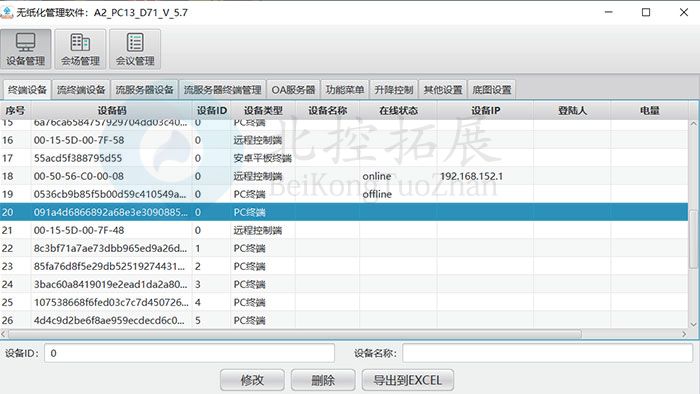Image resolution: width=700 pixels, height=394 pixels.
Task: Open the 会议管理 meeting management section
Action: (135, 49)
